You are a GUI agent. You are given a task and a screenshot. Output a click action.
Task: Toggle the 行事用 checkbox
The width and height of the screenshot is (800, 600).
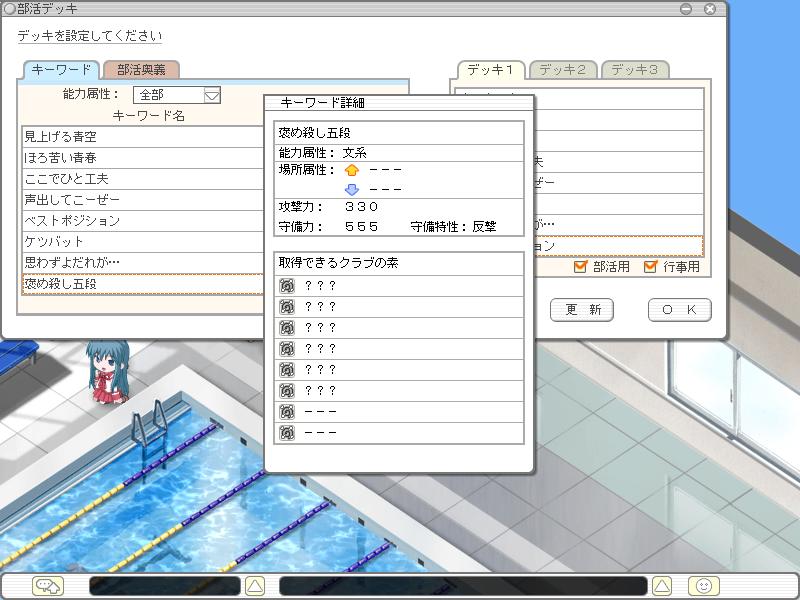click(x=650, y=266)
